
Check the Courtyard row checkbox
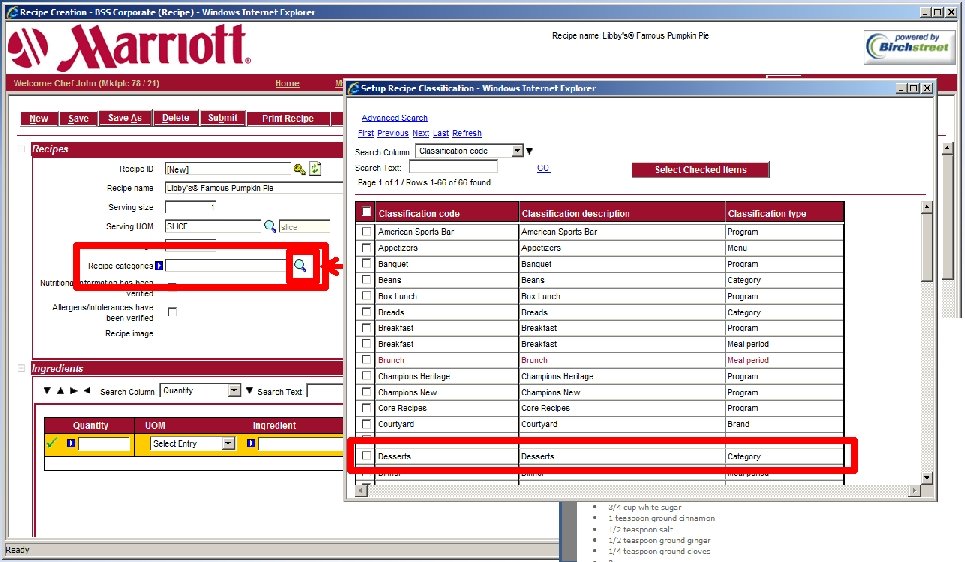(x=366, y=424)
